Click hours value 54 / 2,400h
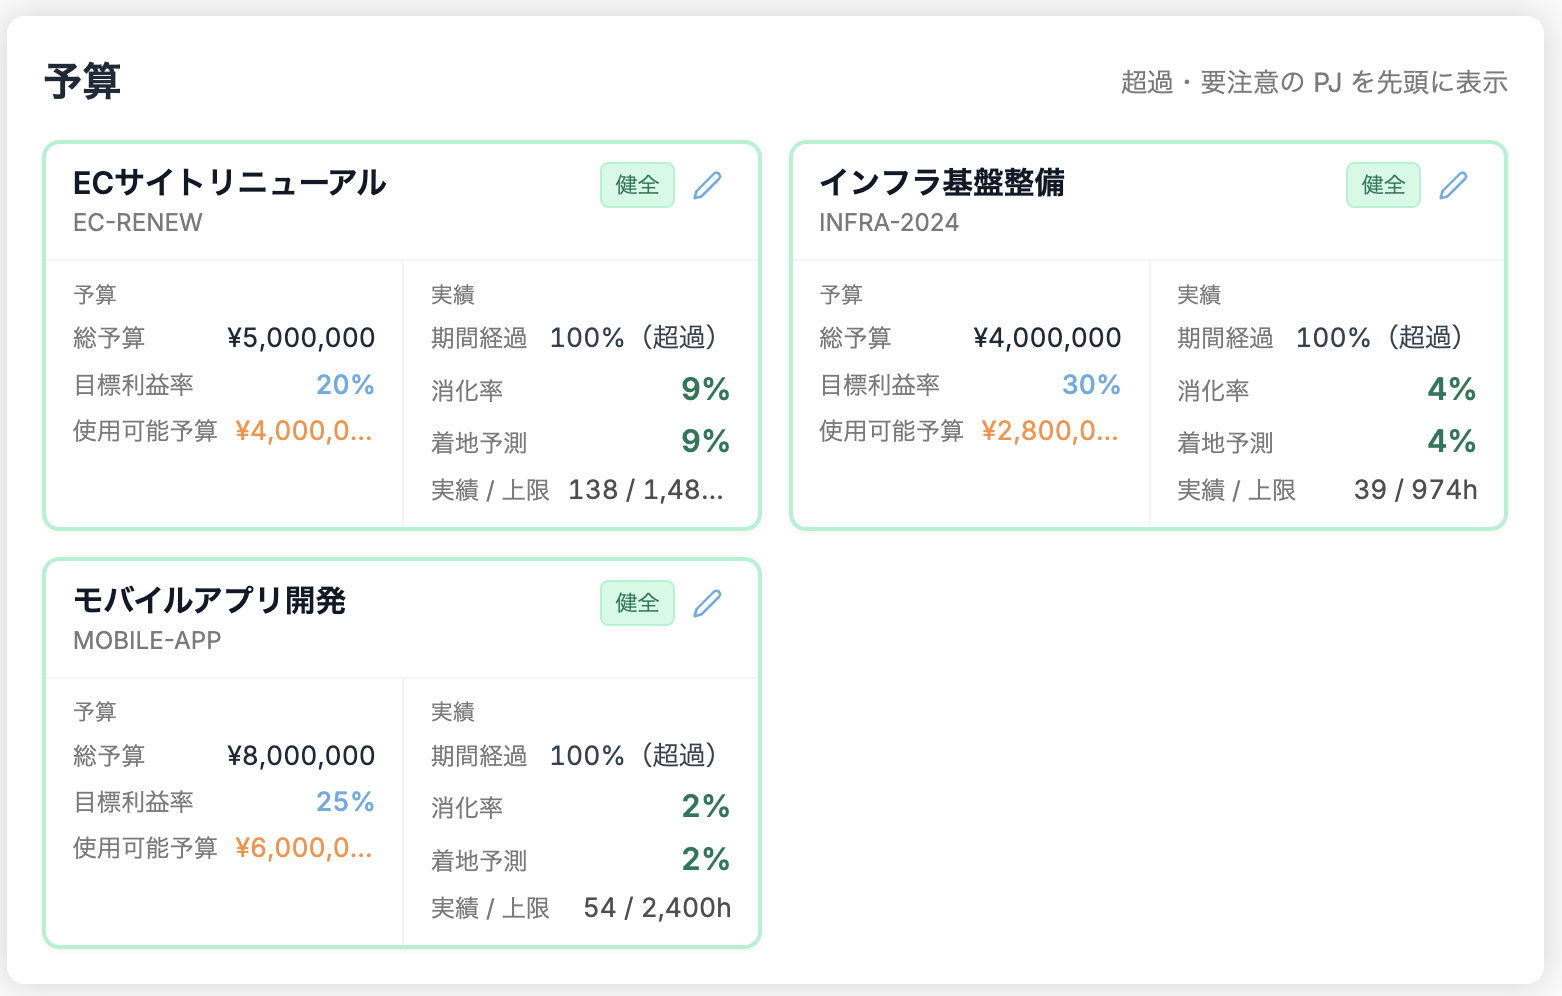 tap(657, 908)
